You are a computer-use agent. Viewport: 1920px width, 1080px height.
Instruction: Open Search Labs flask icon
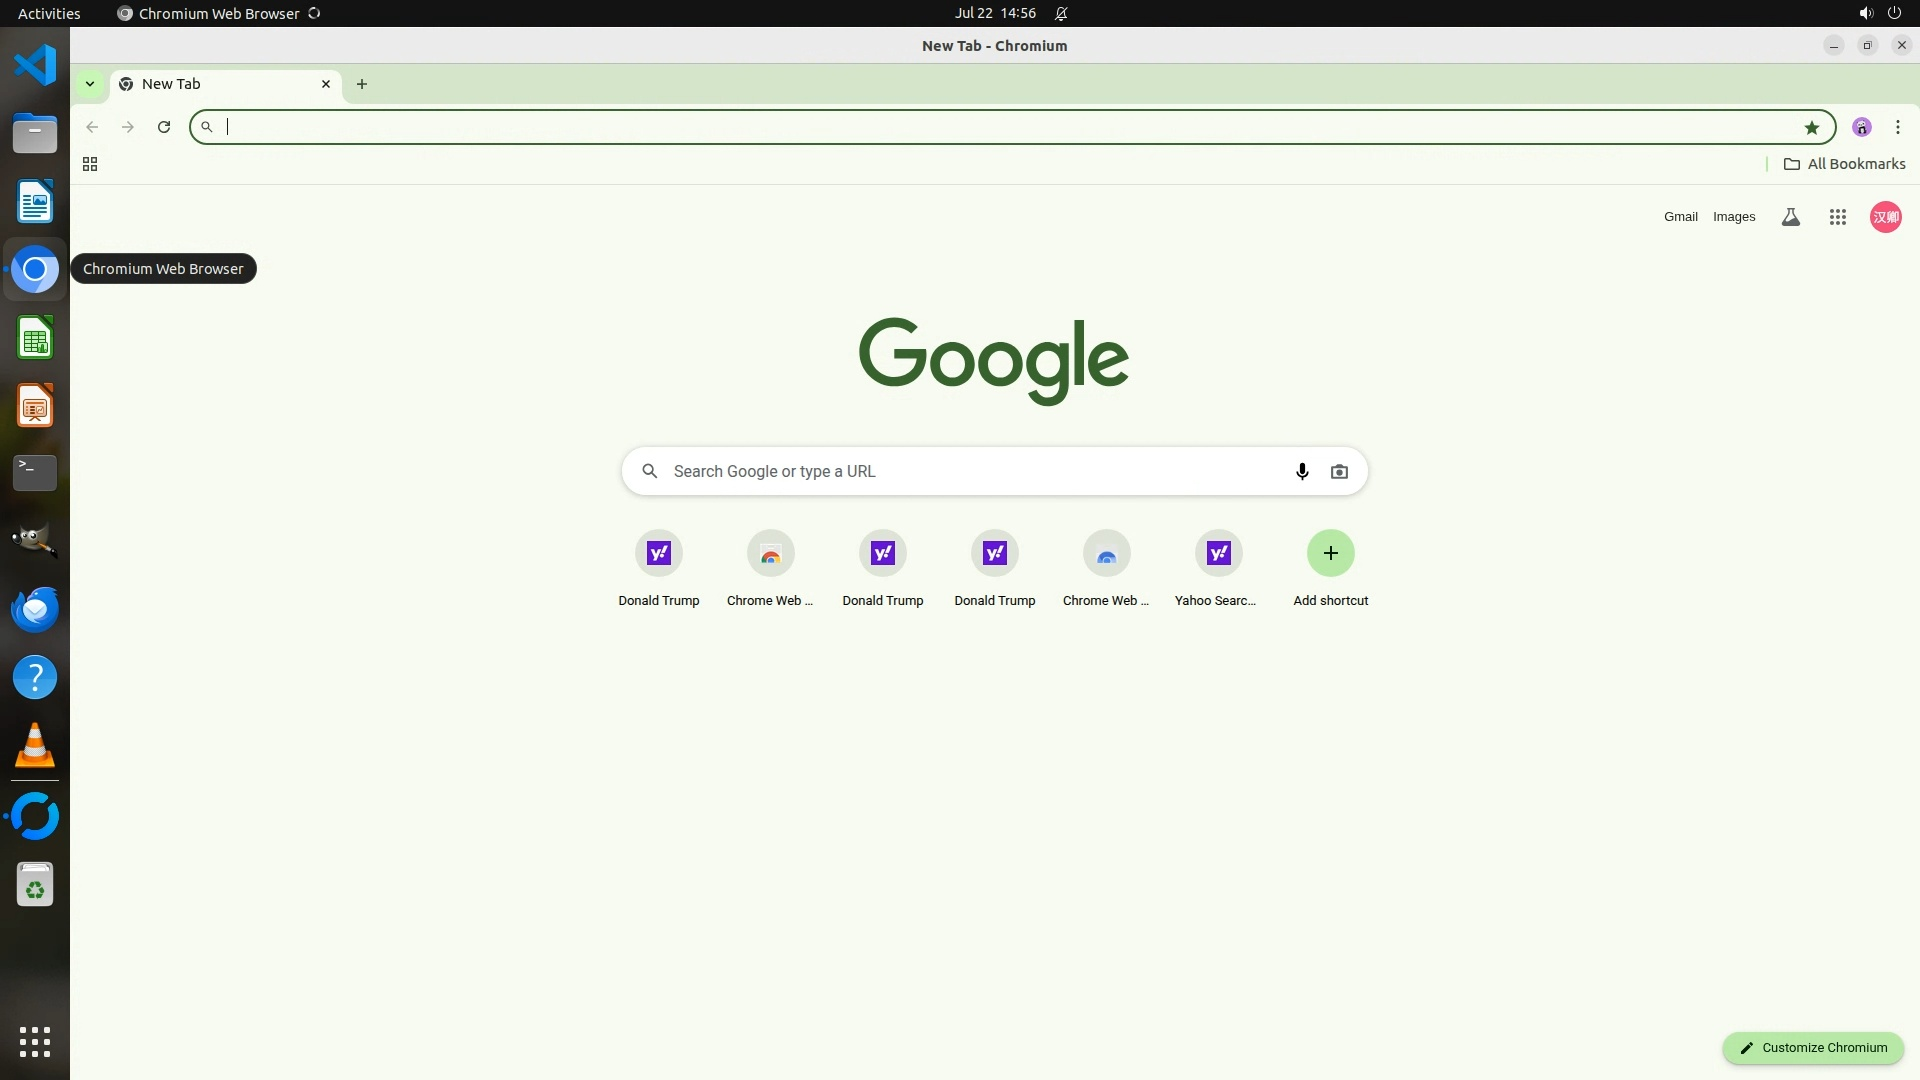point(1790,217)
